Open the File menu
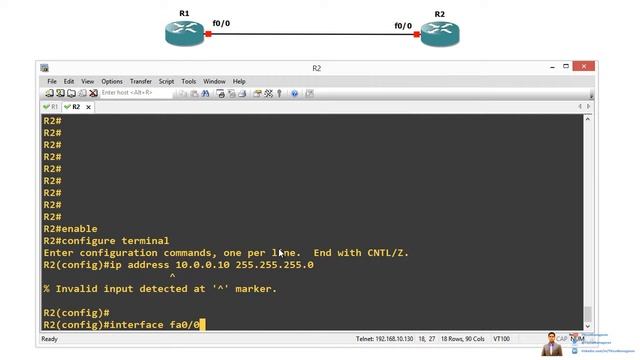 pyautogui.click(x=52, y=81)
